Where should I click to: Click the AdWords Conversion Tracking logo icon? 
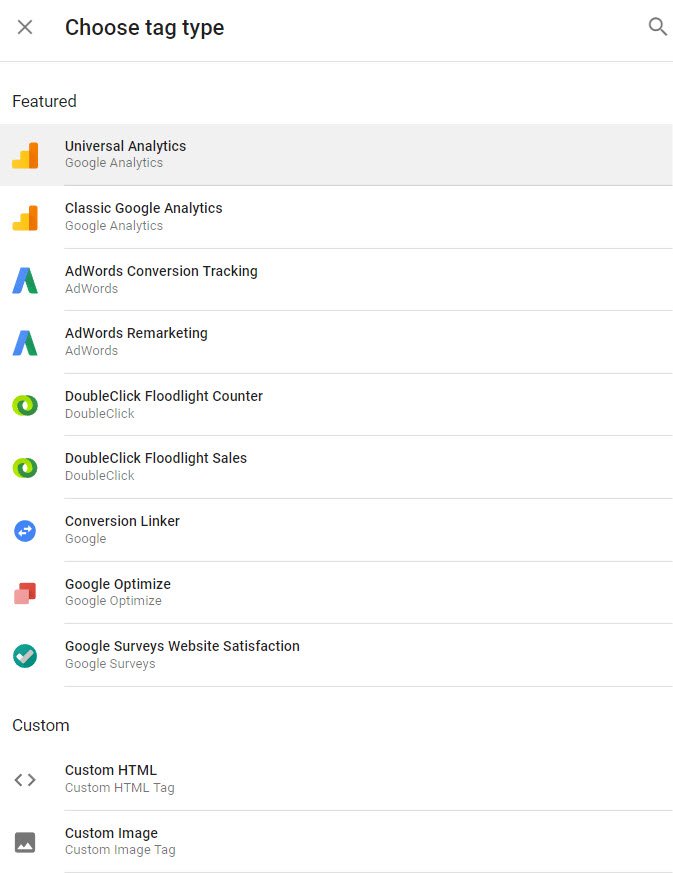(x=25, y=281)
